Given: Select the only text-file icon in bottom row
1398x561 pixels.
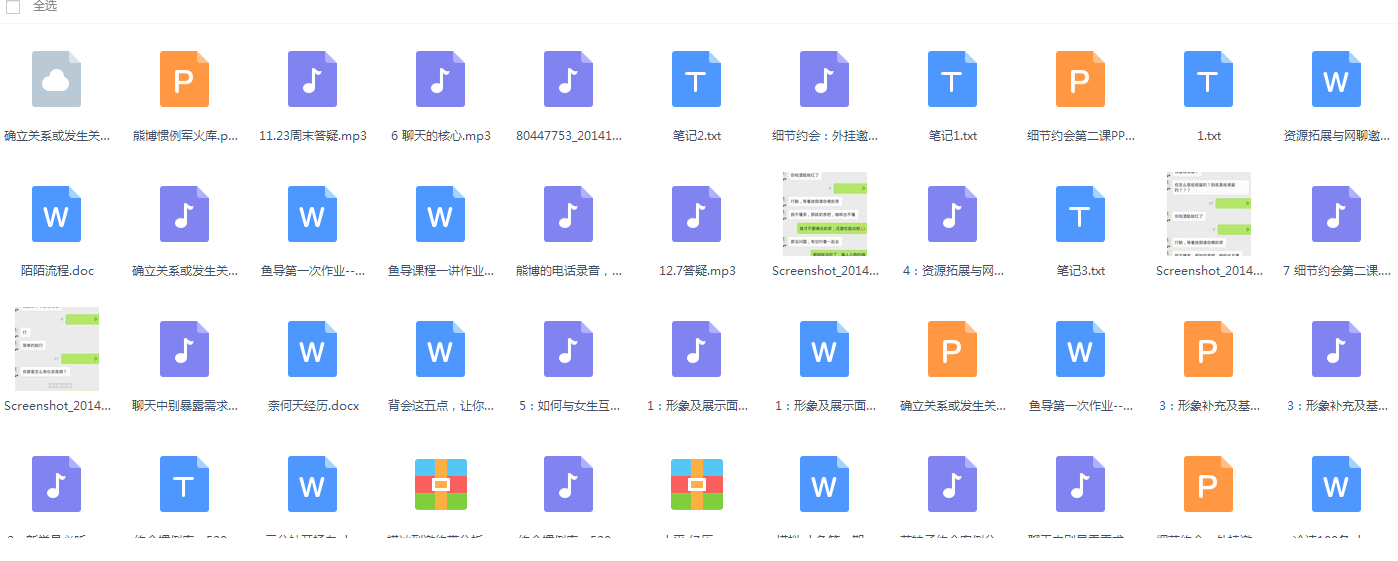Looking at the screenshot, I should pos(184,484).
